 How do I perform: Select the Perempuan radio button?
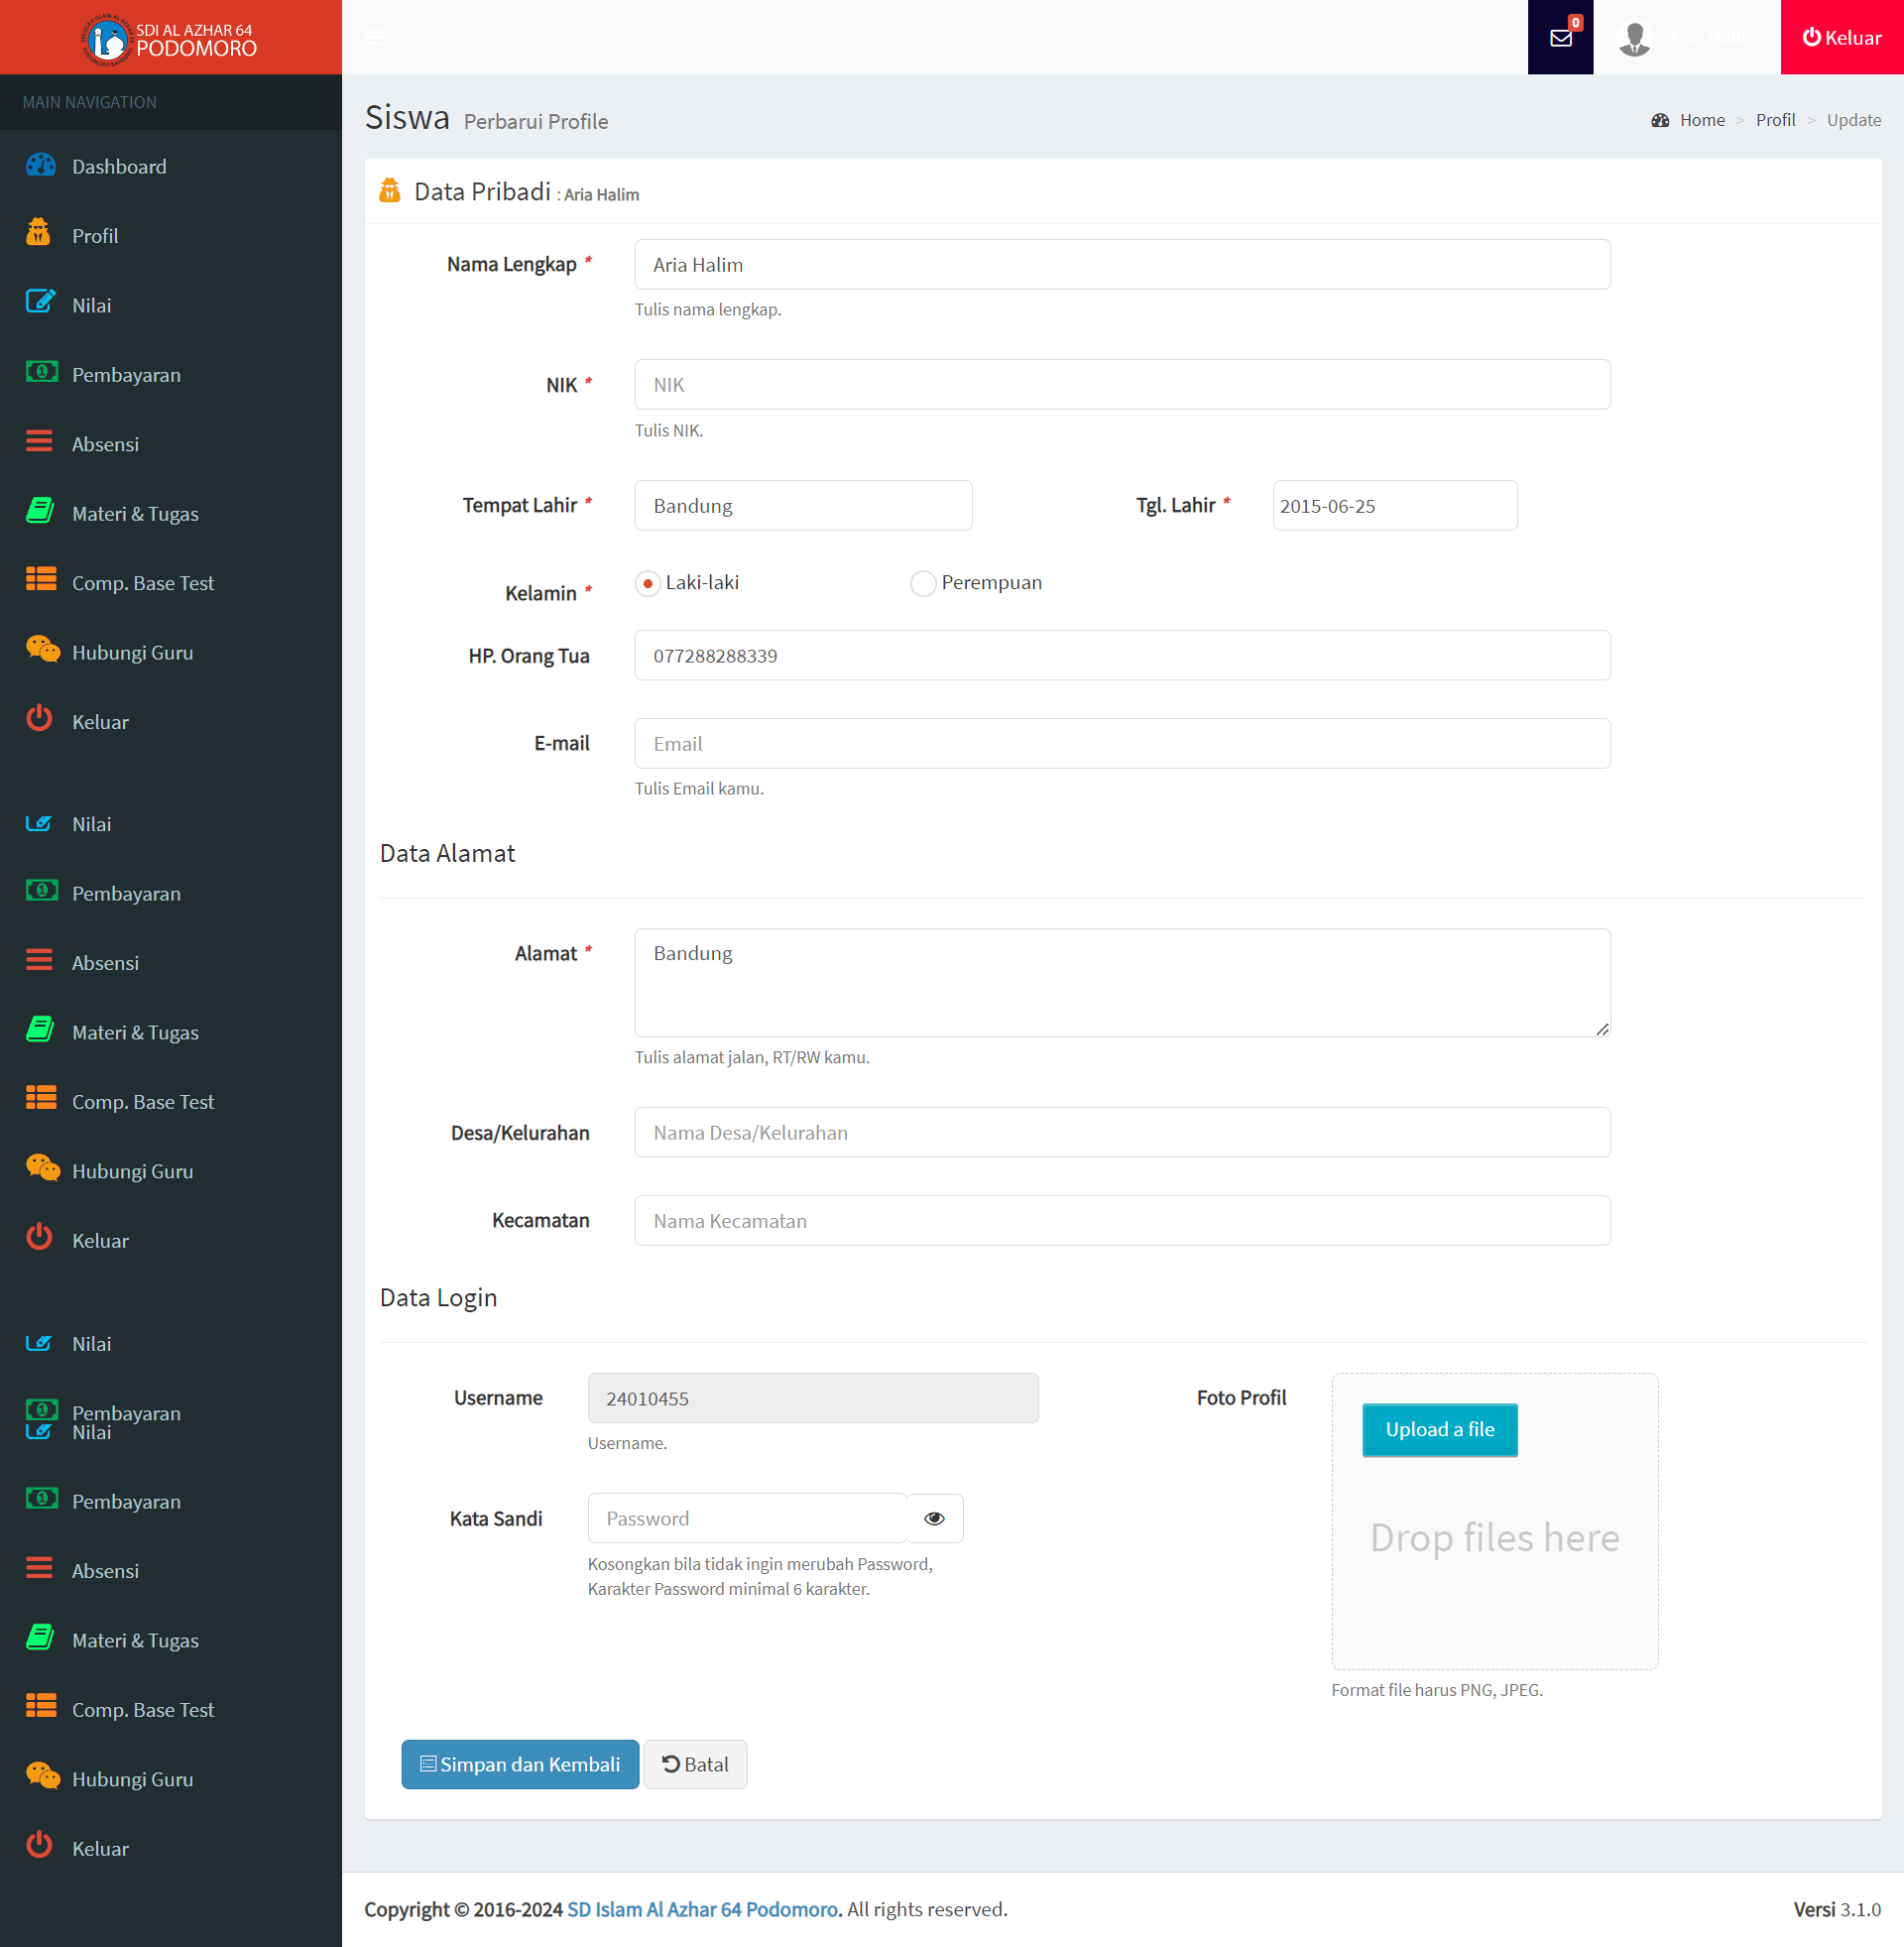pyautogui.click(x=923, y=583)
